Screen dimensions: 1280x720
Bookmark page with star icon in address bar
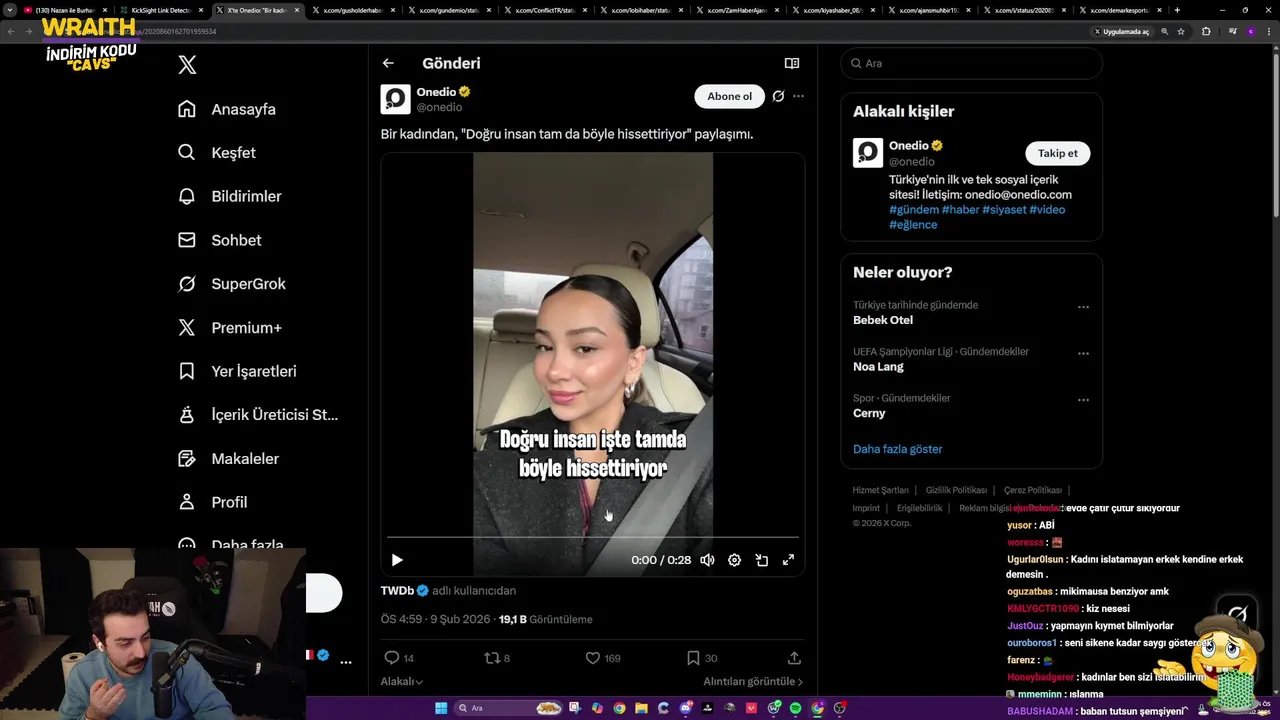[x=1181, y=31]
